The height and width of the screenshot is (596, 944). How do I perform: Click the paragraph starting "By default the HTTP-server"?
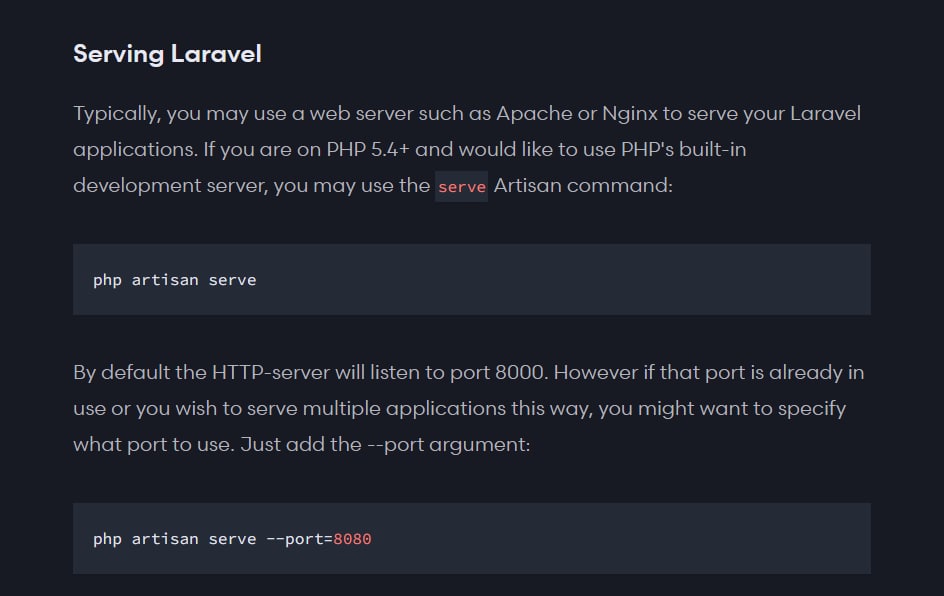pos(469,408)
